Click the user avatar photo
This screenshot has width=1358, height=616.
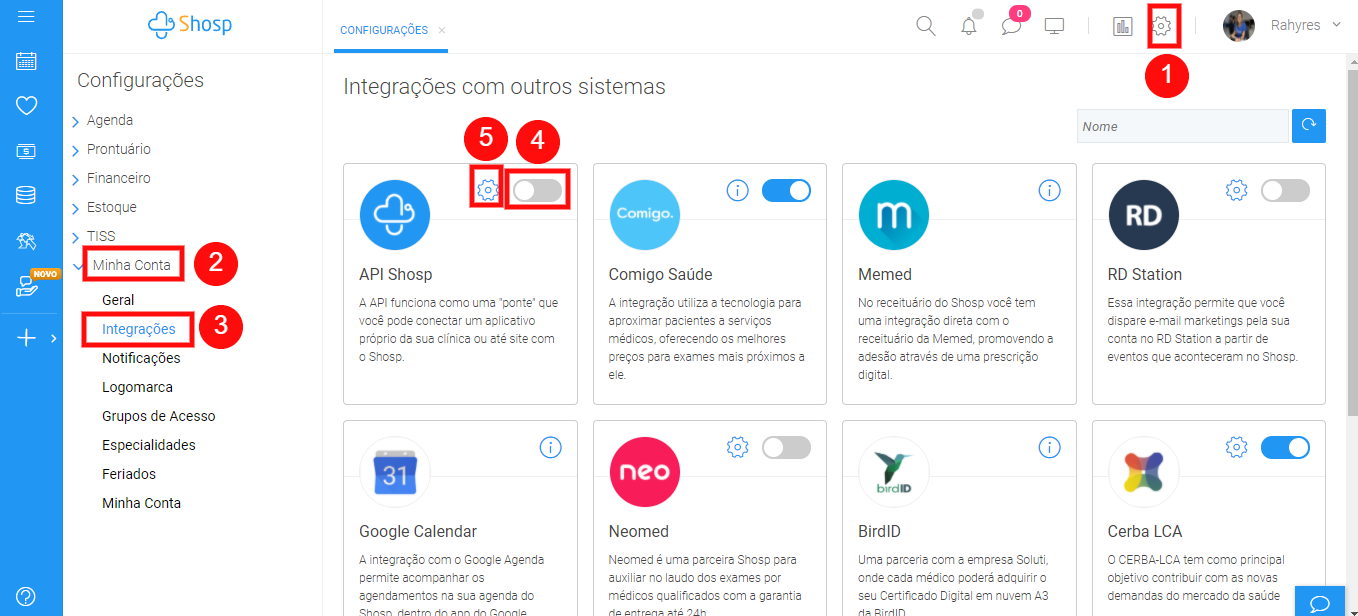[x=1239, y=26]
